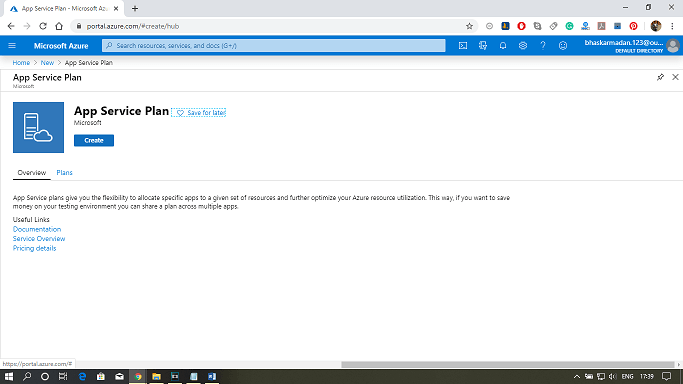This screenshot has width=683, height=384.
Task: Open Cloud Shell from the top bar
Action: click(x=463, y=45)
